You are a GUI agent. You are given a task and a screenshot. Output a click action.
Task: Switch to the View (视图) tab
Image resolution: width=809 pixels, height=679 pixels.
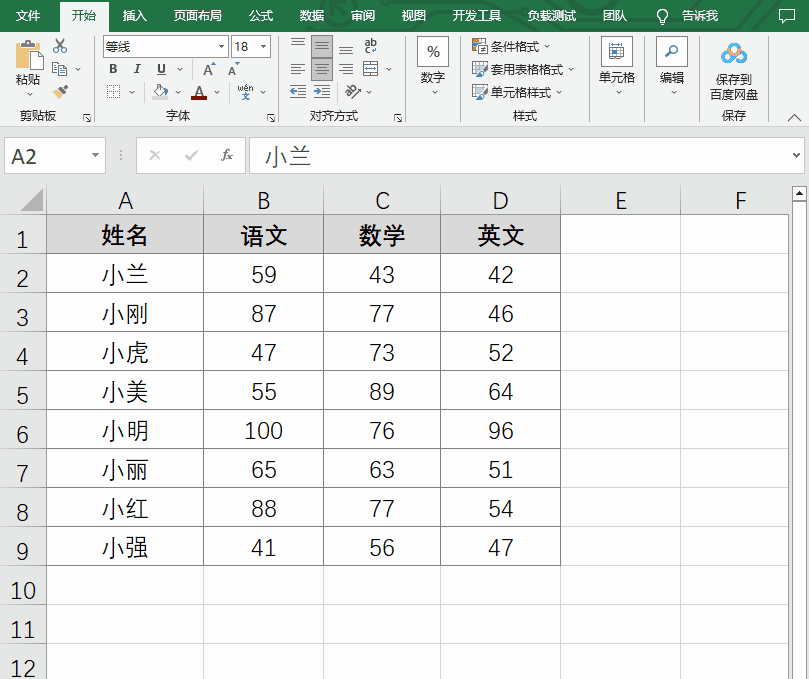point(414,16)
